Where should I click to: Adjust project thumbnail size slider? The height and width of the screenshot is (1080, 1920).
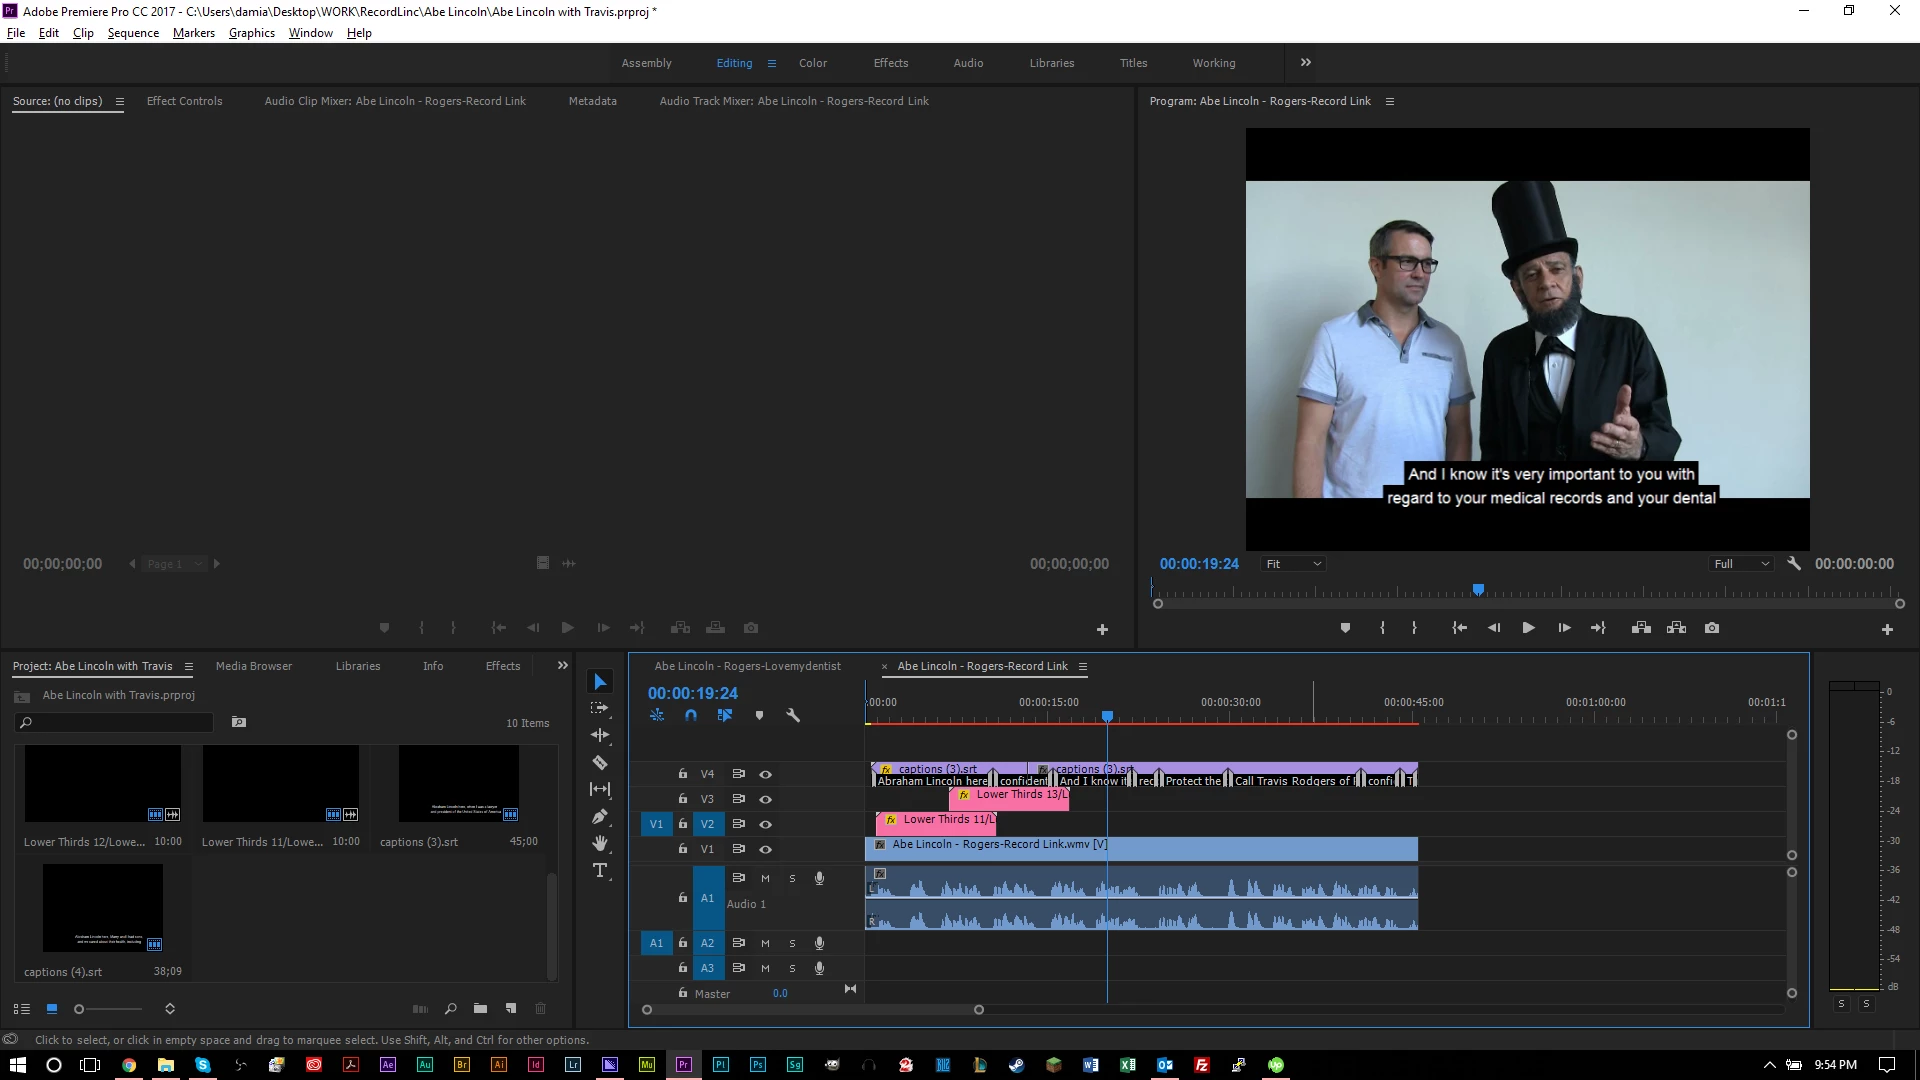coord(79,1009)
